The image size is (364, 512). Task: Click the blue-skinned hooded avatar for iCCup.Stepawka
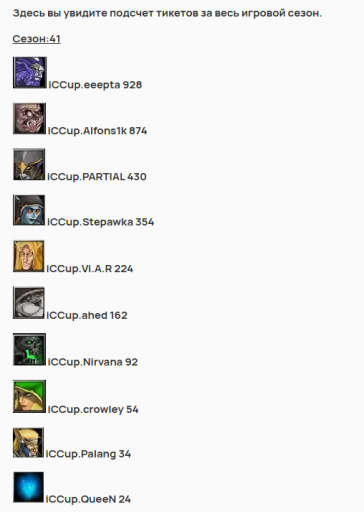(x=29, y=210)
